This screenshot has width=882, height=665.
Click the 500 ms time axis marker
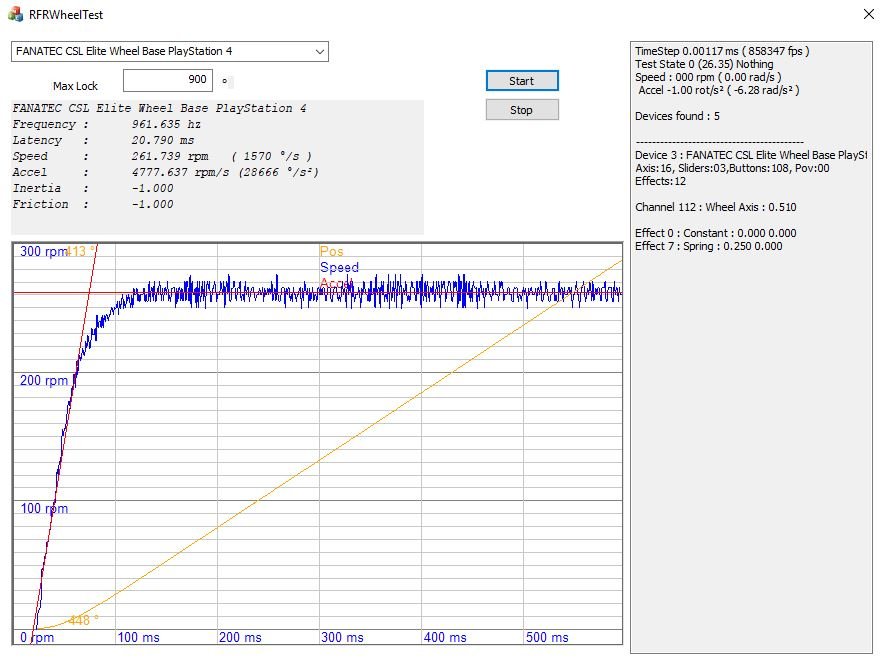tap(547, 637)
